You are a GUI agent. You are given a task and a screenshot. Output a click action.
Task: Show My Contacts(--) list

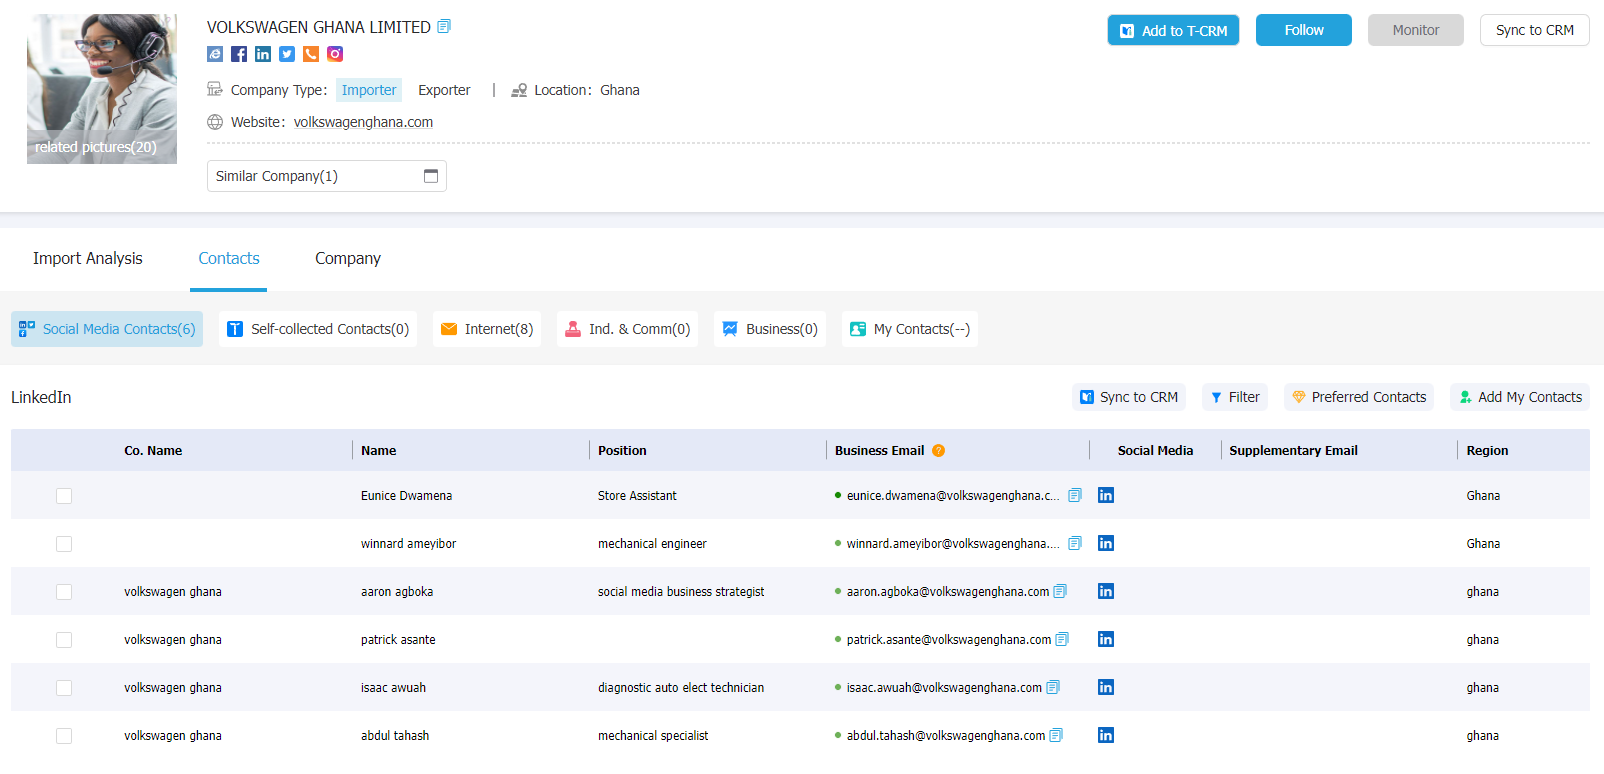click(x=910, y=329)
